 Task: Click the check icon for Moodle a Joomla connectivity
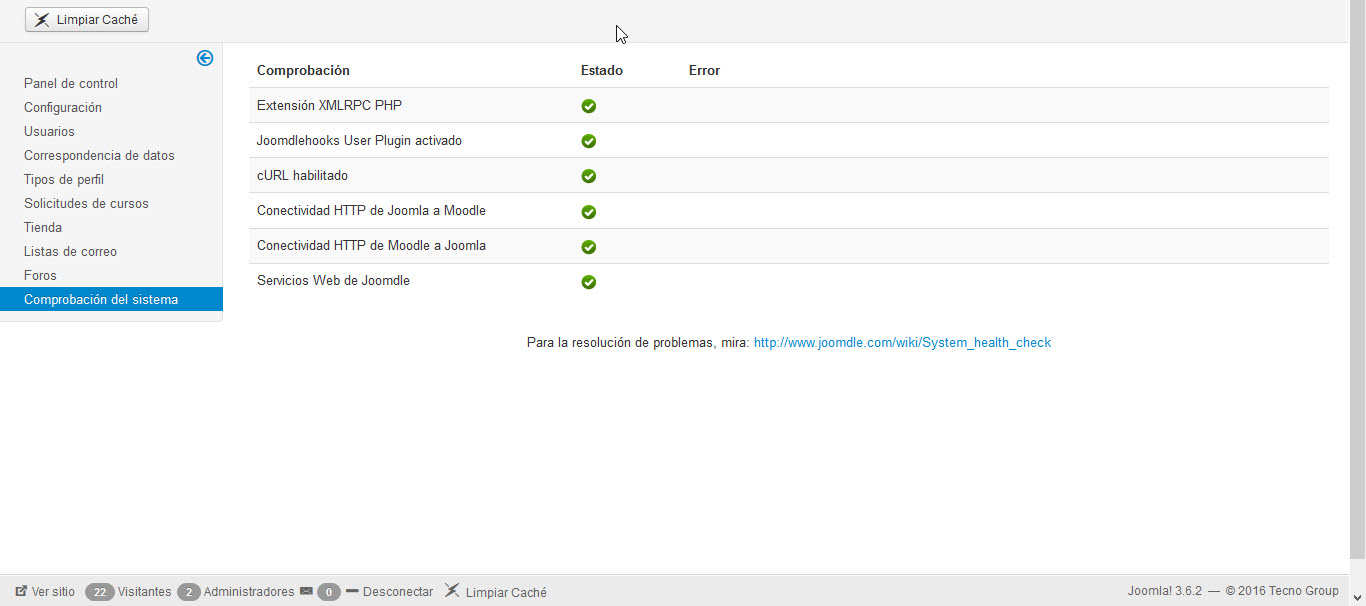tap(589, 247)
